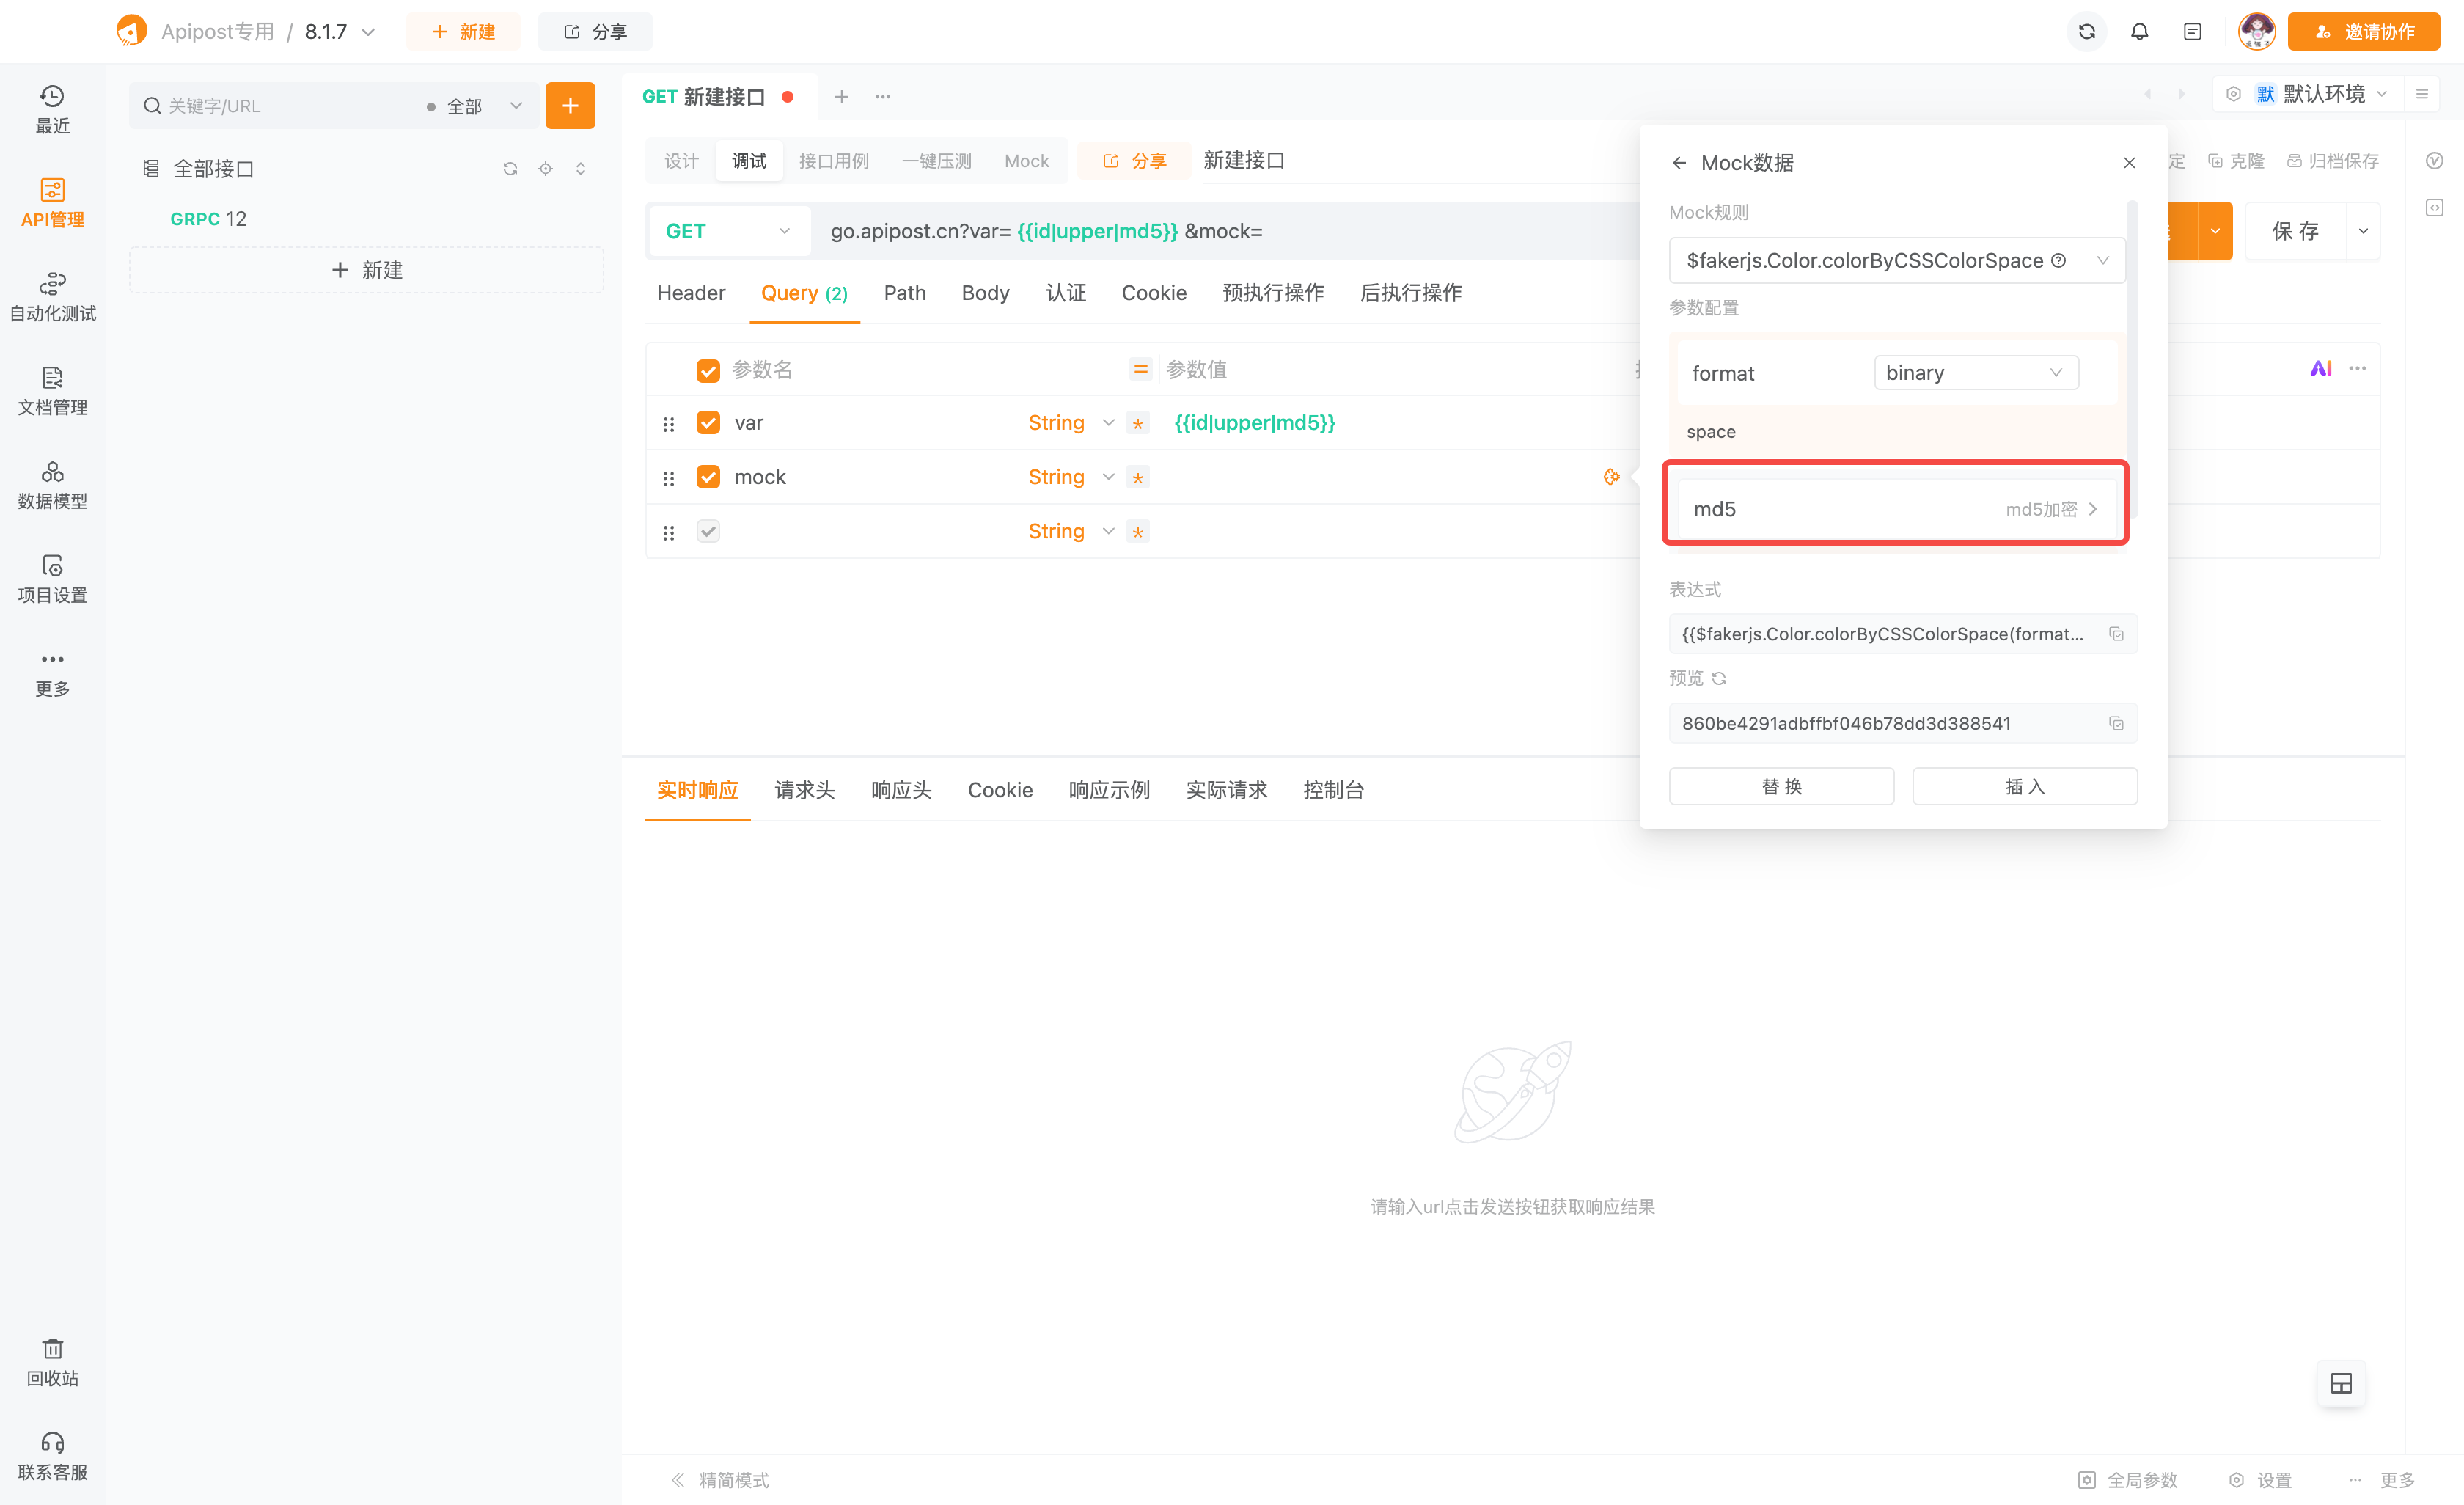This screenshot has width=2464, height=1505.
Task: Open 自动化测试 sidebar section
Action: click(52, 297)
